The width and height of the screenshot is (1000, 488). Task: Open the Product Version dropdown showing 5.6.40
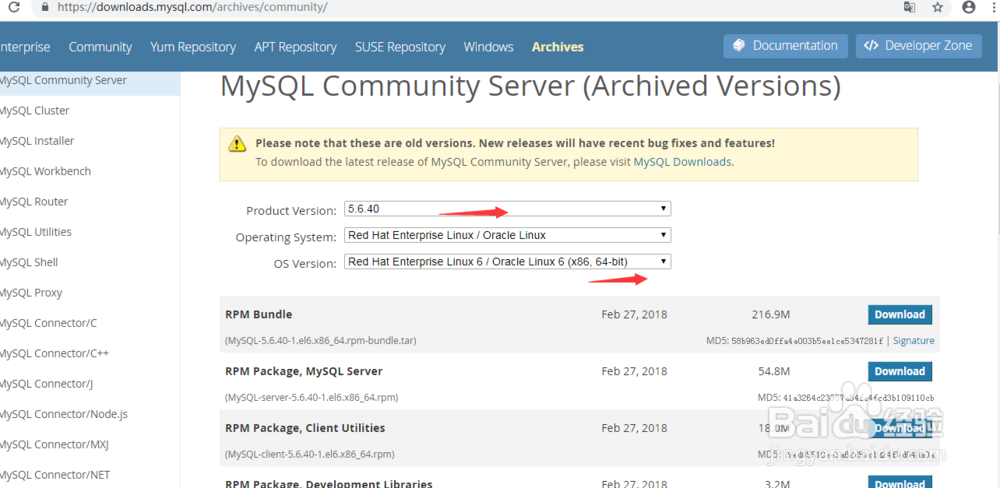508,209
